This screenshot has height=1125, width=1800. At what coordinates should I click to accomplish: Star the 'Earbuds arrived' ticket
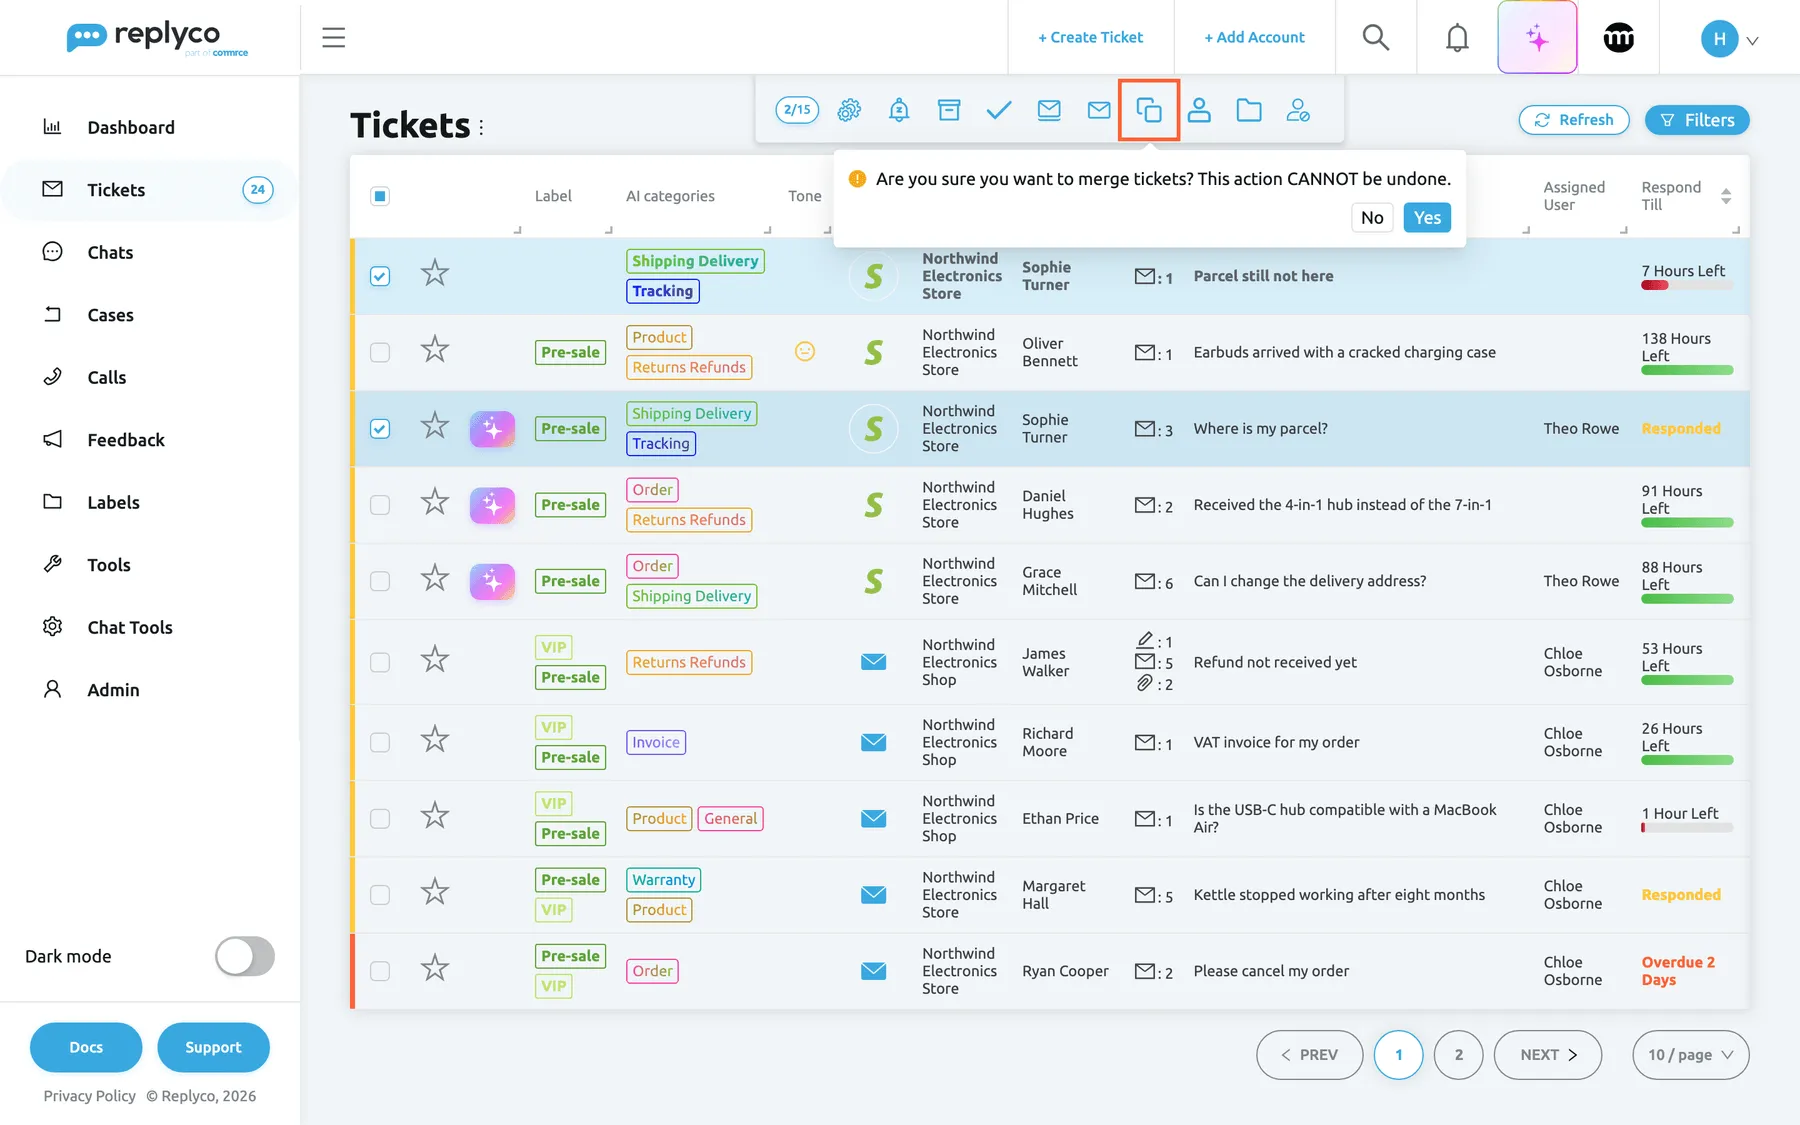coord(435,350)
